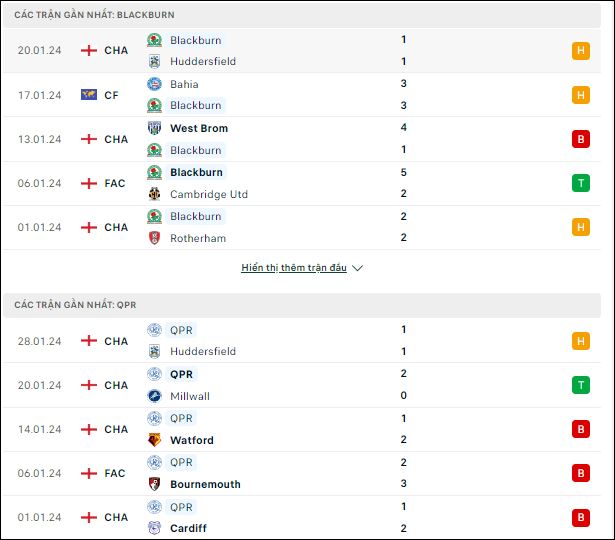Click the red B badge for the West Brom match
The height and width of the screenshot is (540, 615).
click(x=581, y=139)
